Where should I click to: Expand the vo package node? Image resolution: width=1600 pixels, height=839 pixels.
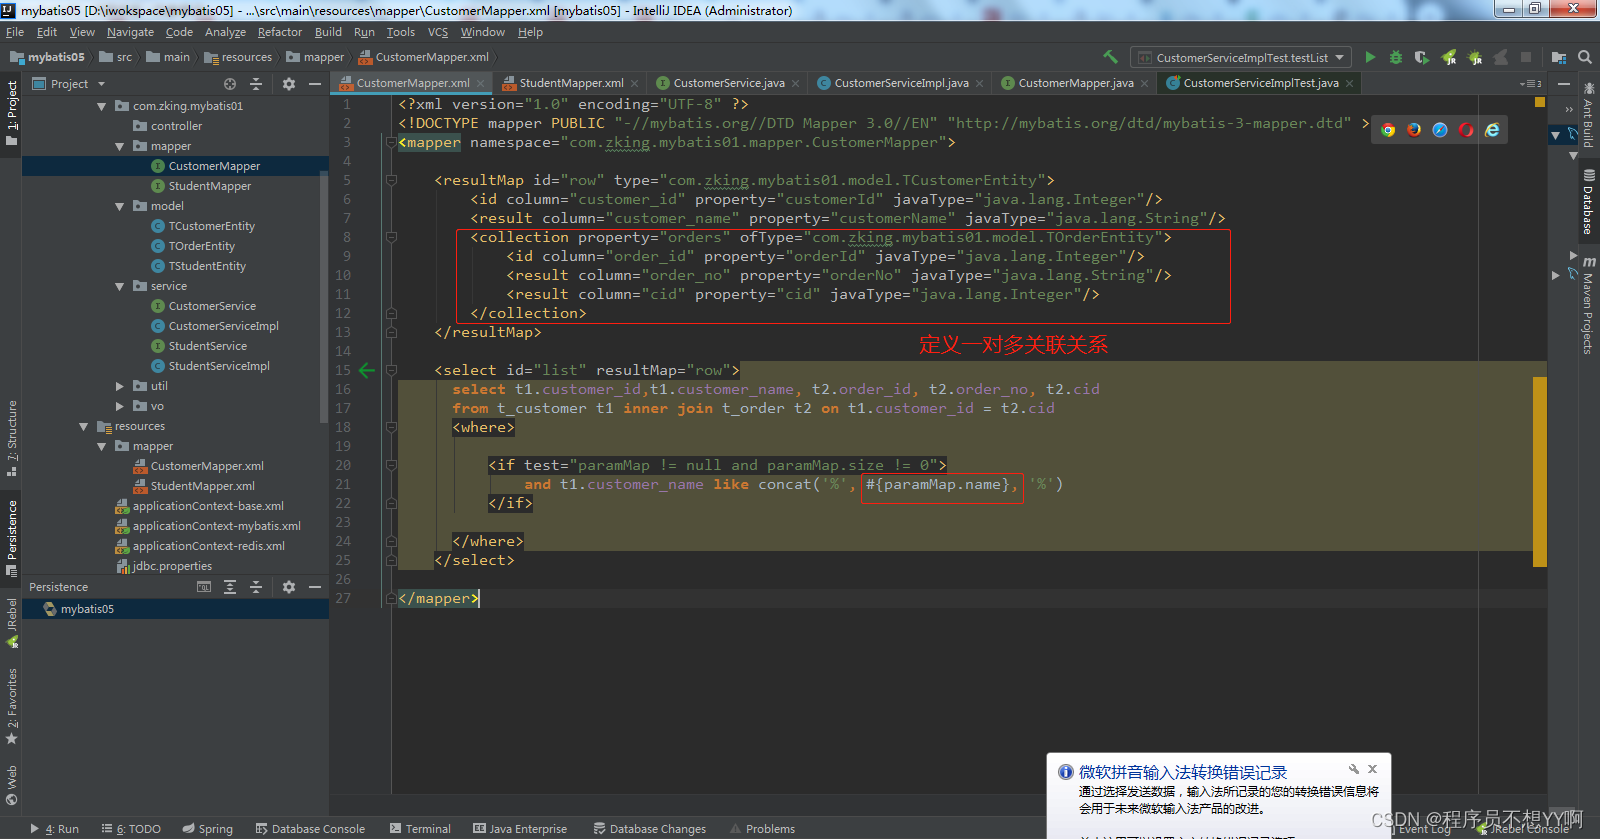click(119, 406)
